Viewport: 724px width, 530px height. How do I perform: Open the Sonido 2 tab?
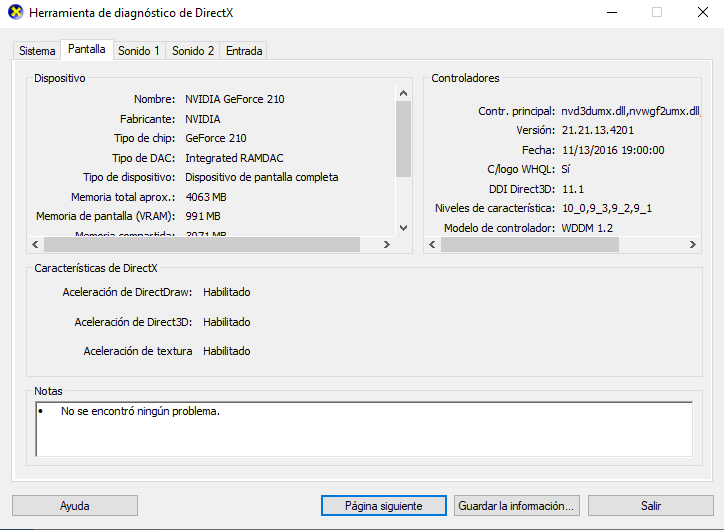193,51
